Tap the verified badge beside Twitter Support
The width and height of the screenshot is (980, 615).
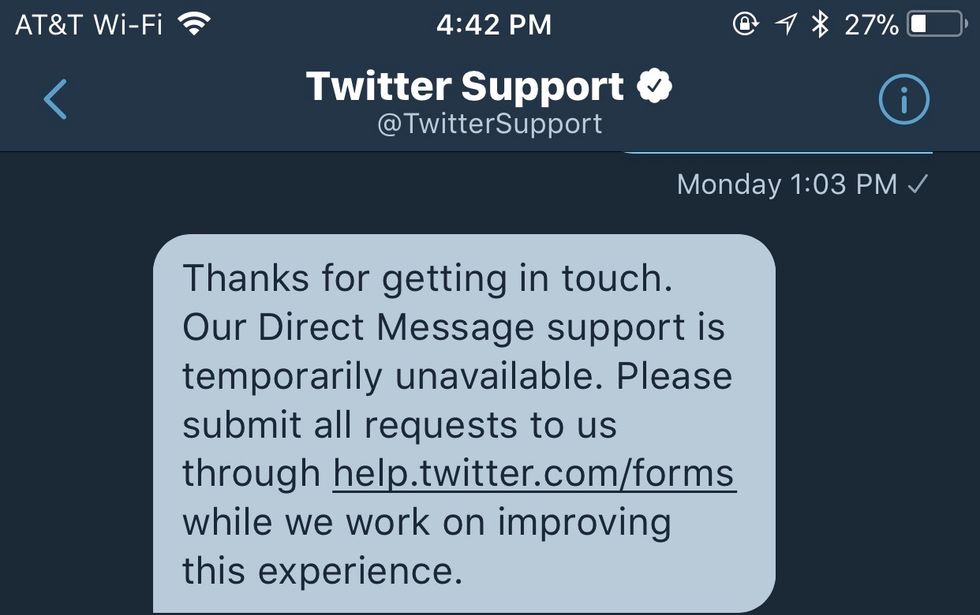(655, 87)
